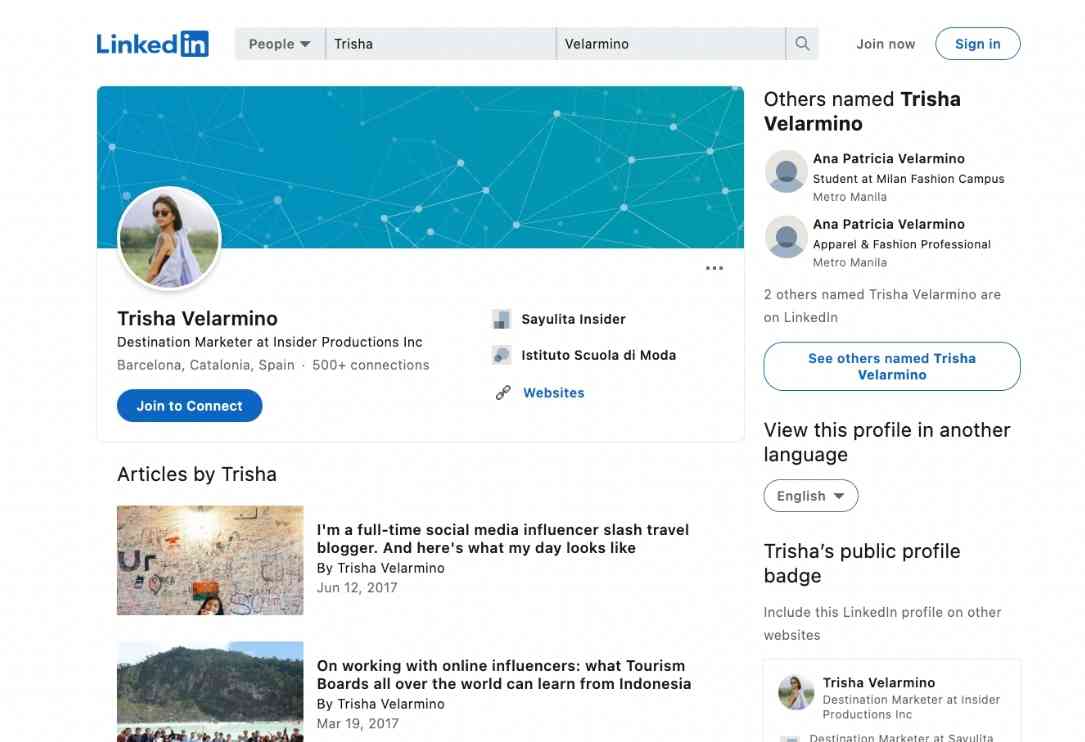Click the text Include this LinkedIn profile on other websites

(x=883, y=624)
